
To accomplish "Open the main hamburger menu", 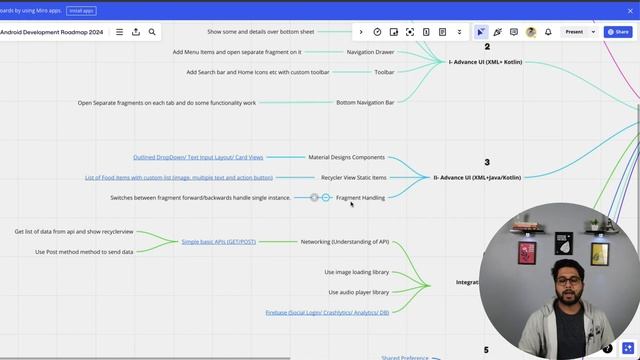I will coord(119,32).
